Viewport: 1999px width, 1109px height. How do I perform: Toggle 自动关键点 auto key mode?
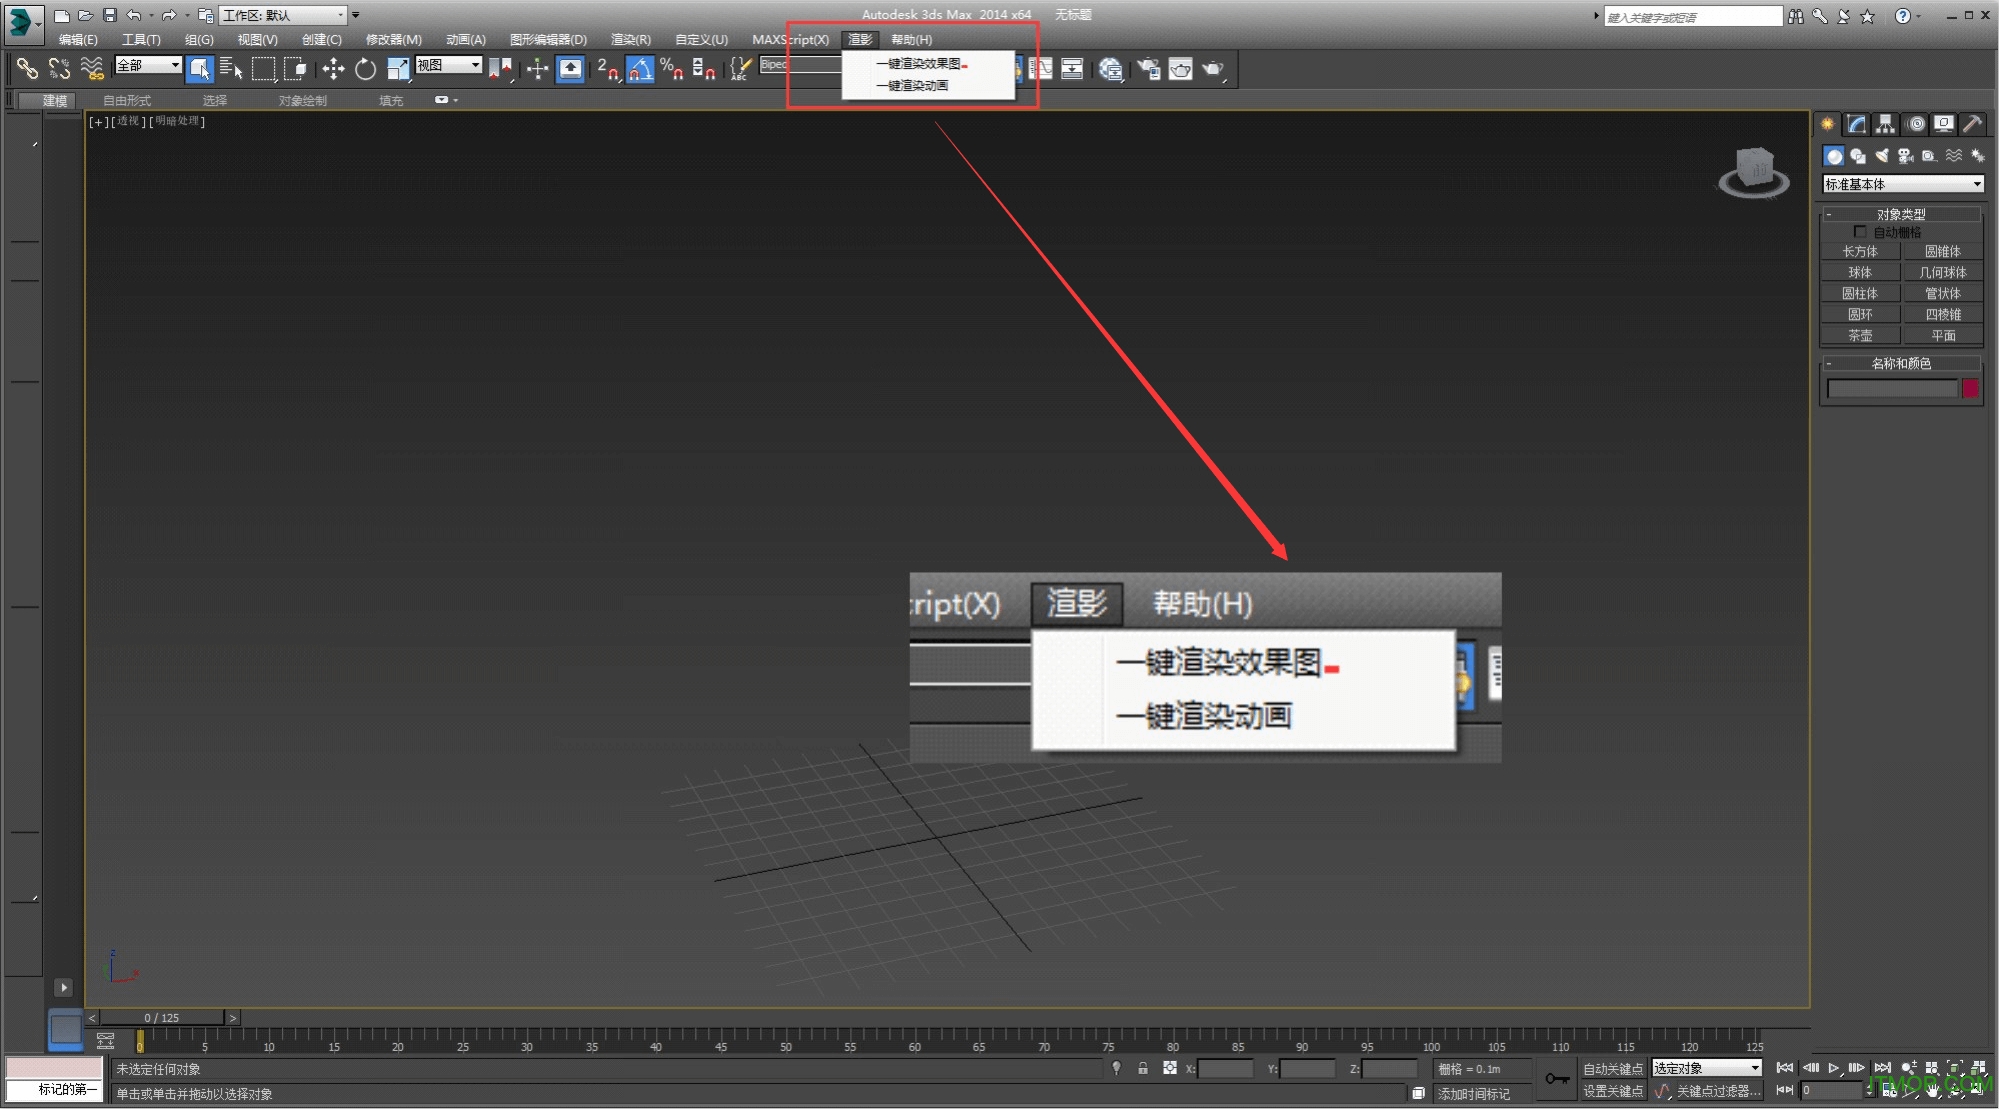pyautogui.click(x=1613, y=1069)
